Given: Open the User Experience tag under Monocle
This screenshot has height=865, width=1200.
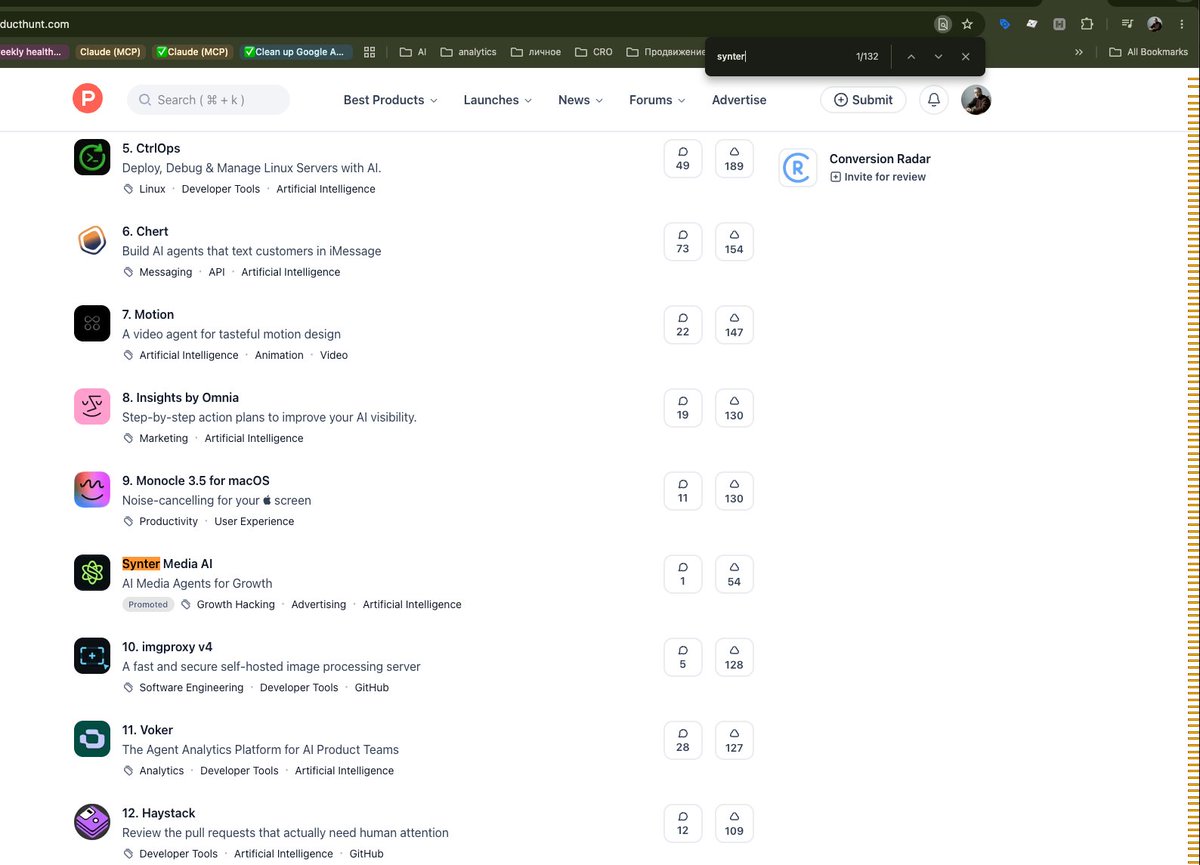Looking at the screenshot, I should pos(254,521).
